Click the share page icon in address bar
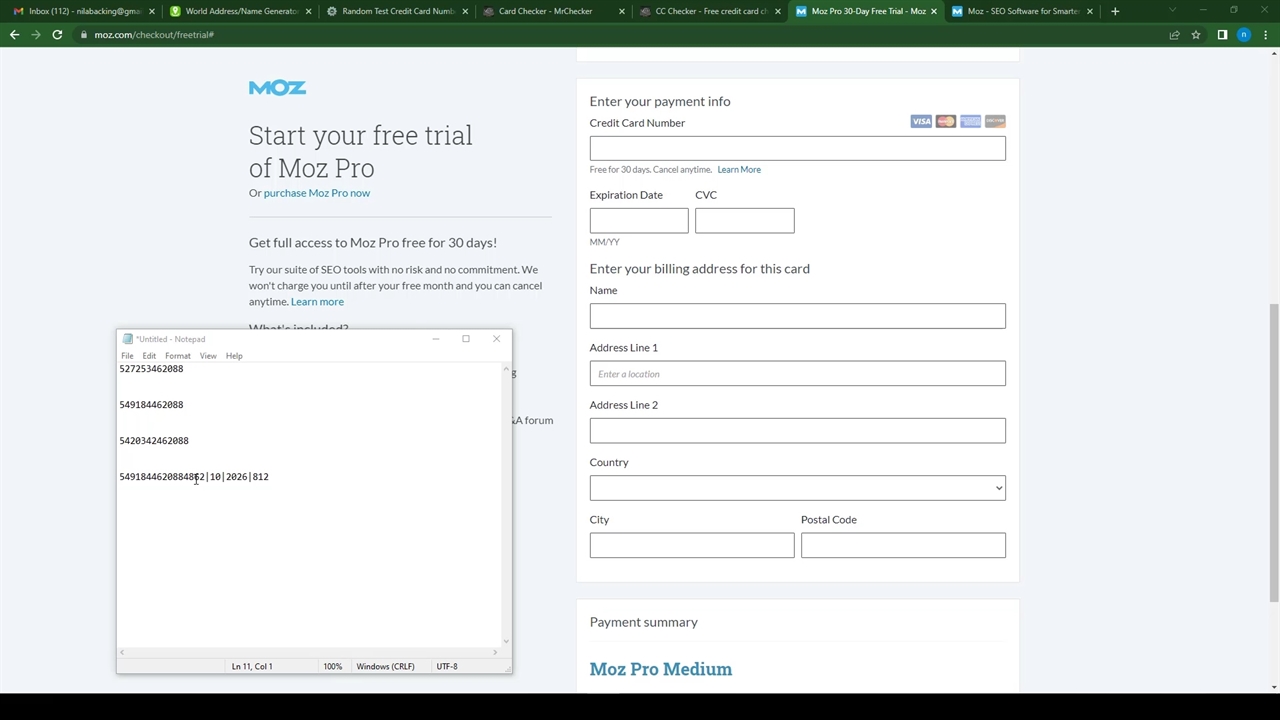Viewport: 1280px width, 720px height. pos(1174,35)
